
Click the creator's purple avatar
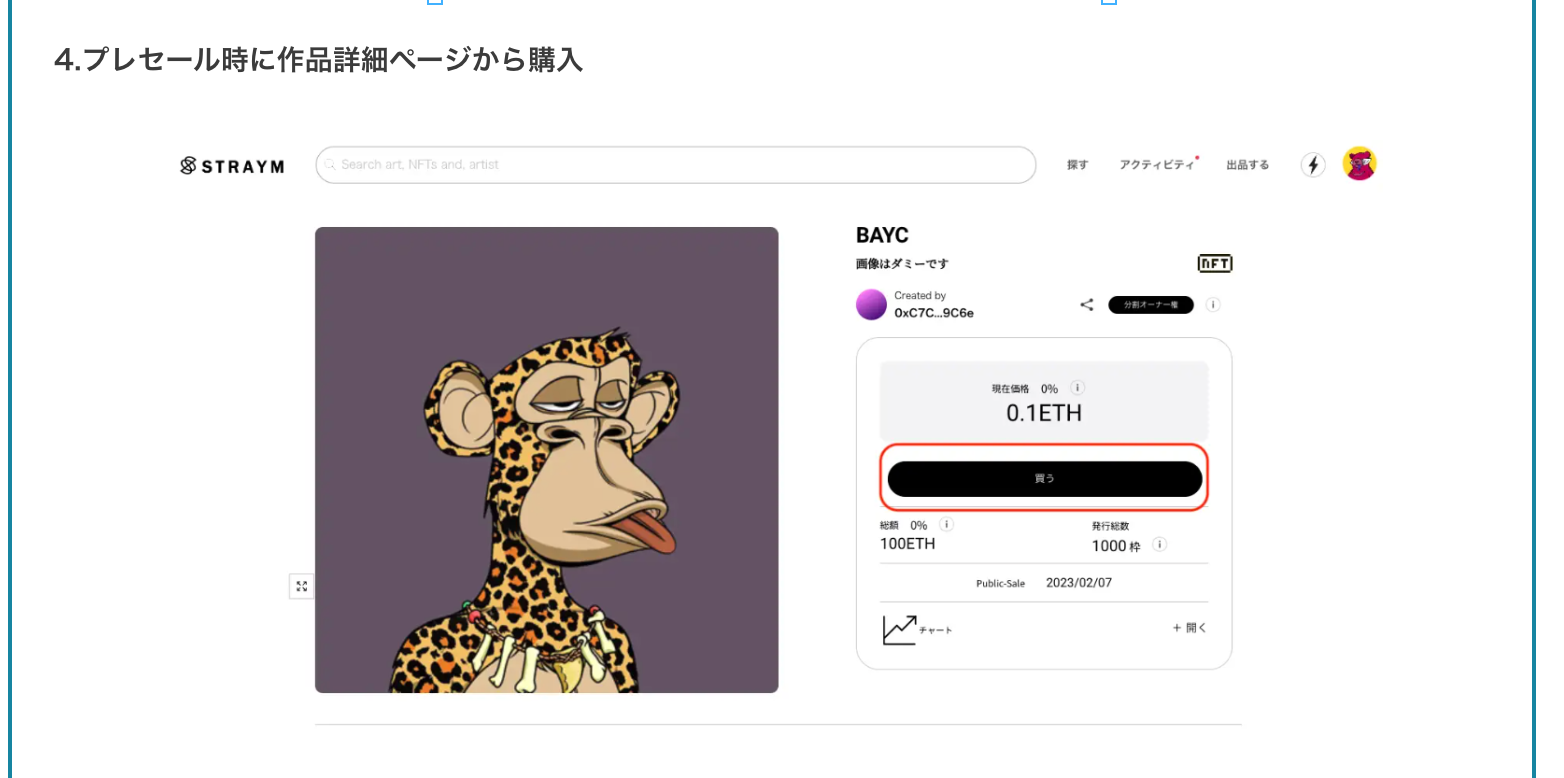[x=871, y=305]
